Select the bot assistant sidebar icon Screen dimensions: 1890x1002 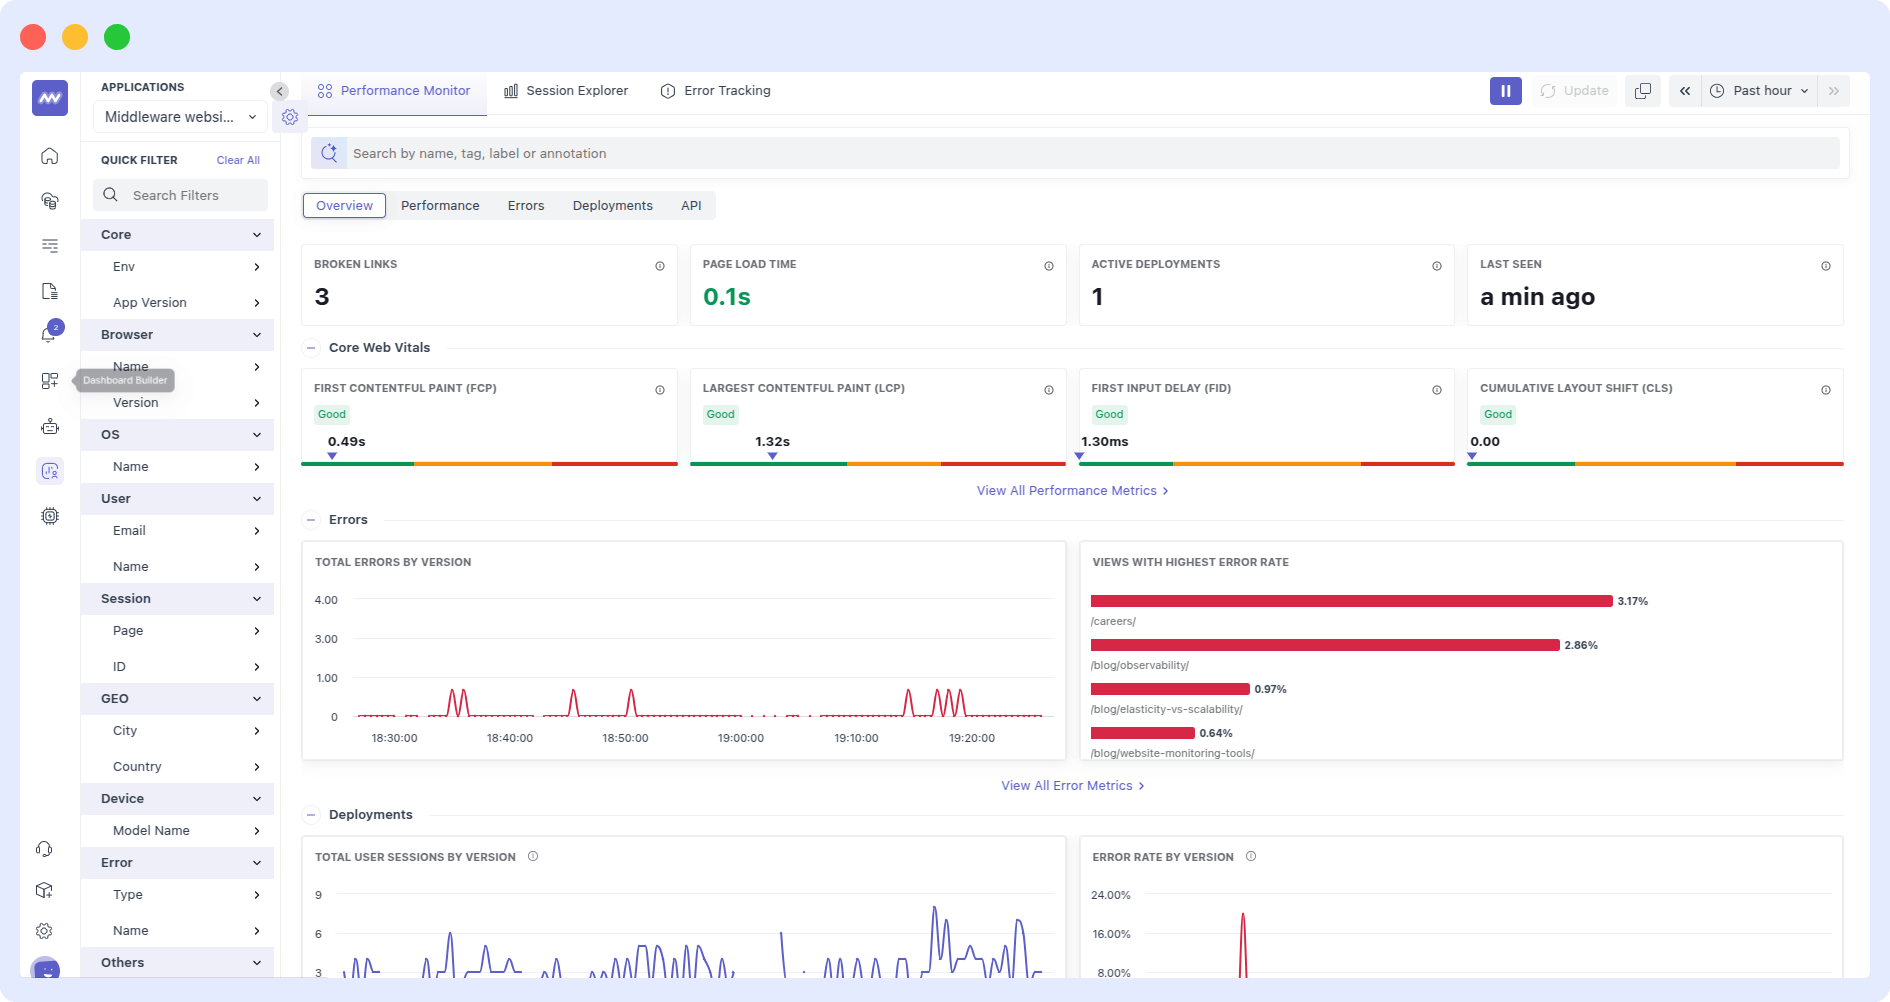(49, 426)
